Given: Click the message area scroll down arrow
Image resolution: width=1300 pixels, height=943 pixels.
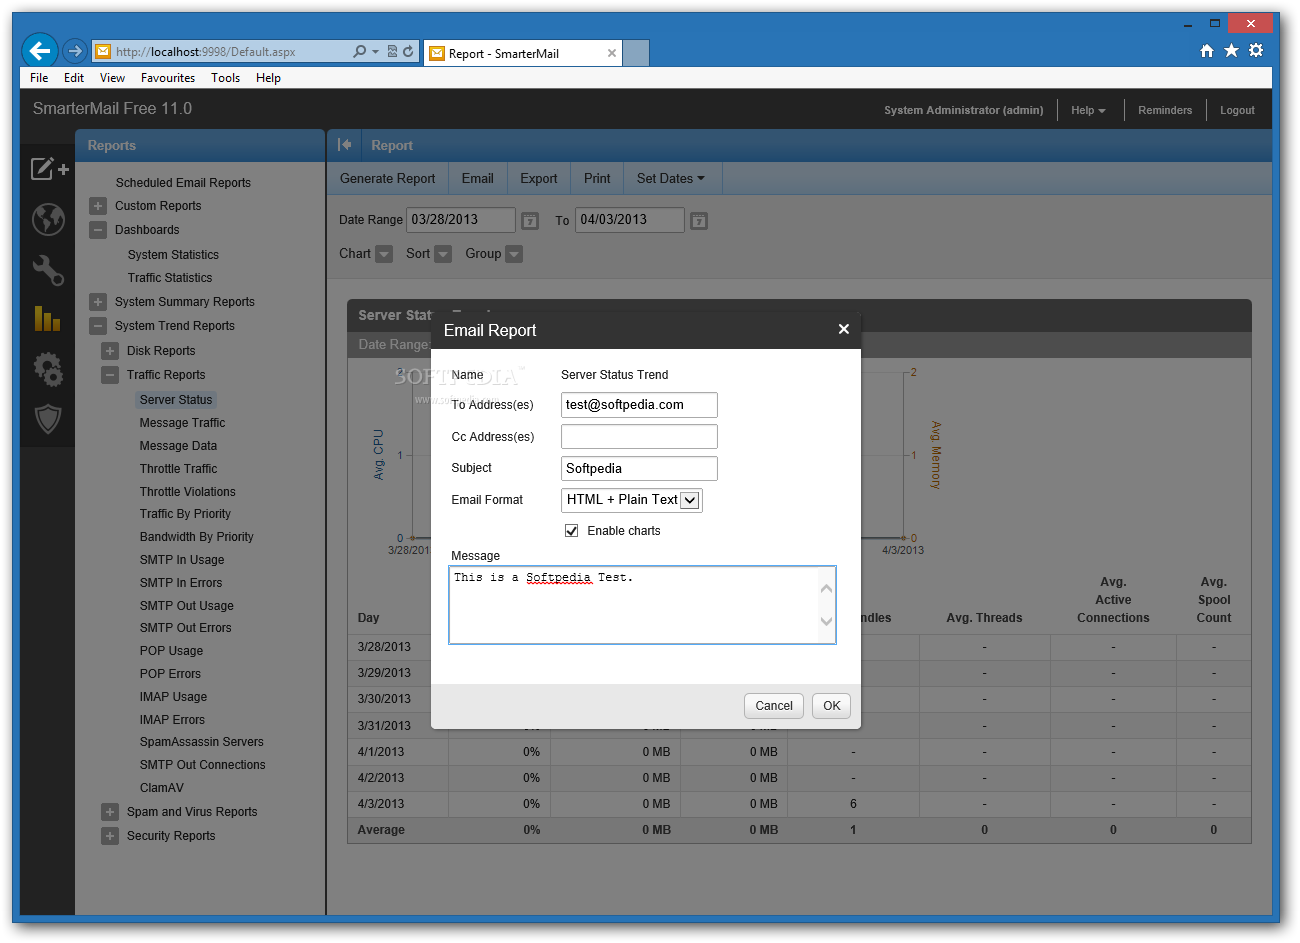Looking at the screenshot, I should point(826,621).
